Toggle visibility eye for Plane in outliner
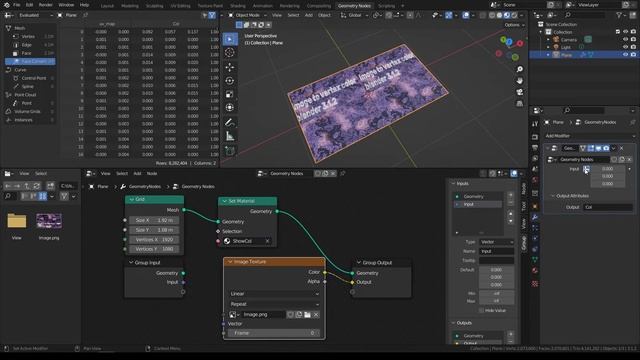The height and width of the screenshot is (360, 640). pyautogui.click(x=625, y=55)
